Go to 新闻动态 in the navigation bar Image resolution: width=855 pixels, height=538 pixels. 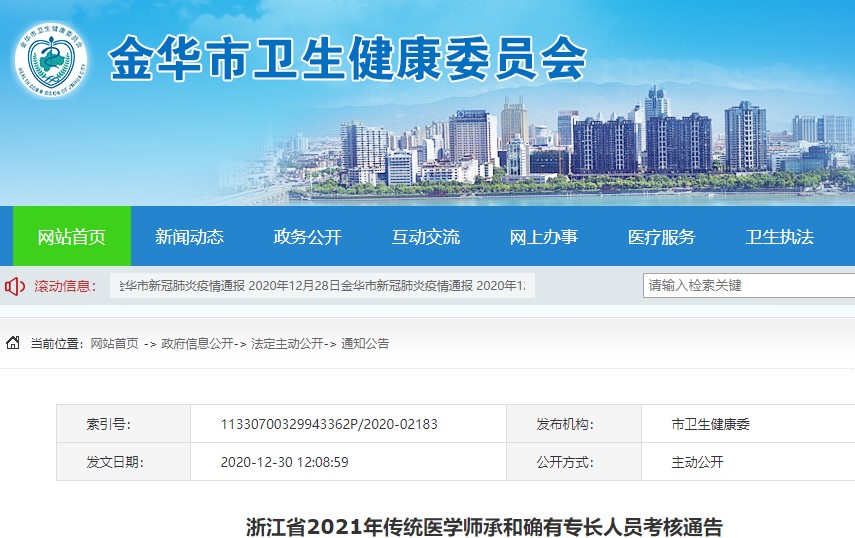coord(189,237)
